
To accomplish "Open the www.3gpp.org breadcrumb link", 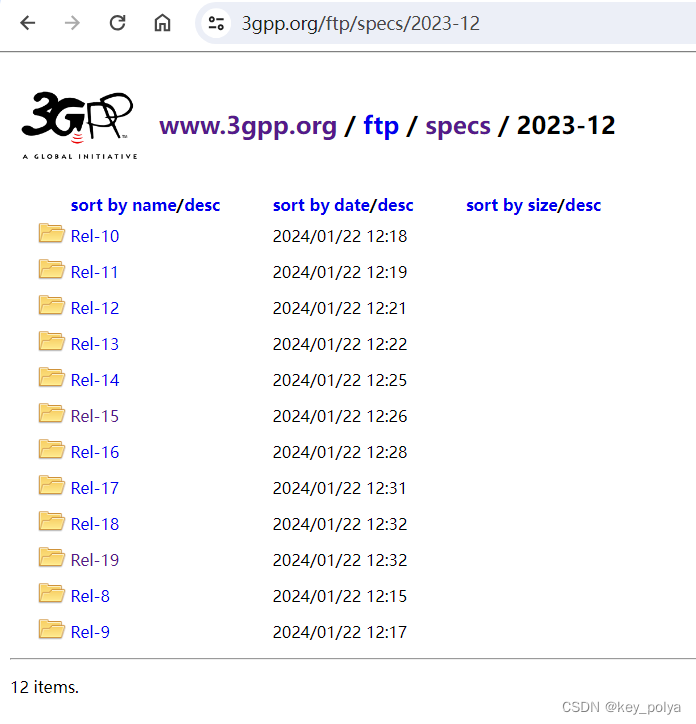I will [x=248, y=126].
